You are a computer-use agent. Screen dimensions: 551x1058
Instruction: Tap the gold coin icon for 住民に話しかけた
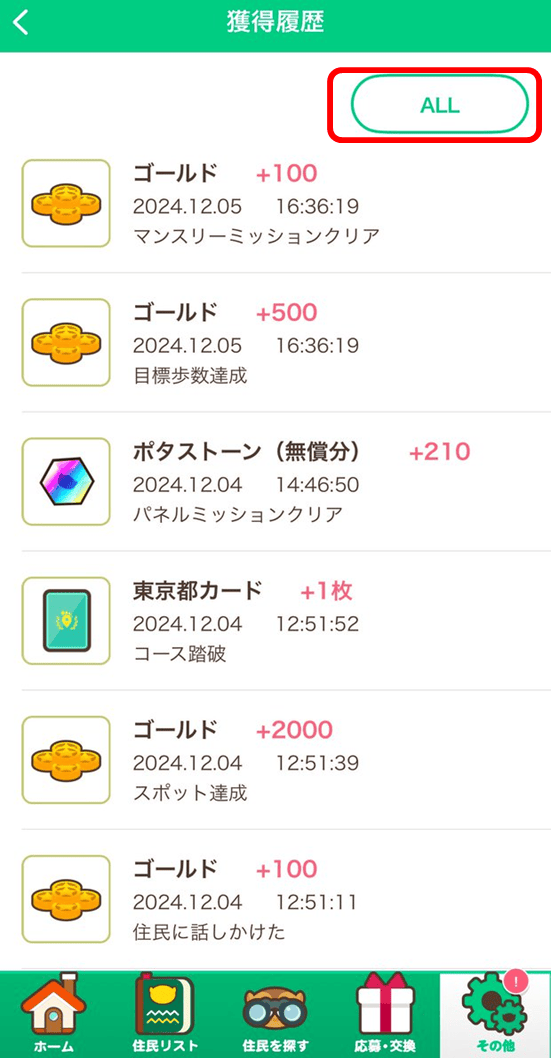66,899
